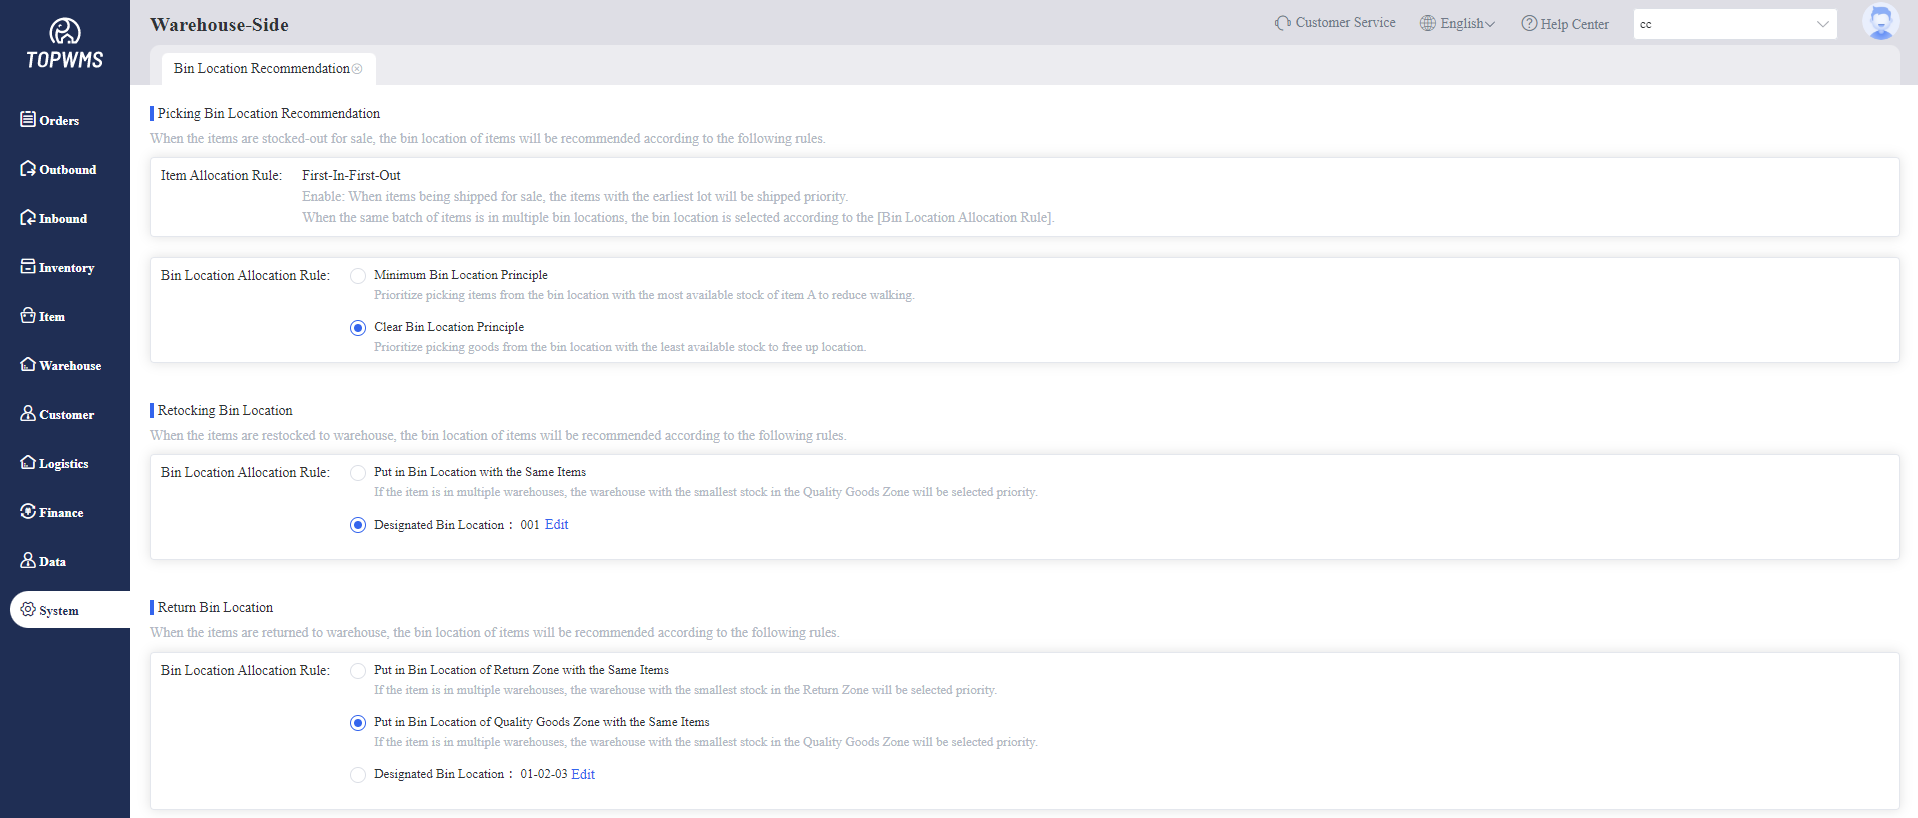Select Put in Bin Location with Same Items
This screenshot has width=1918, height=818.
click(358, 473)
